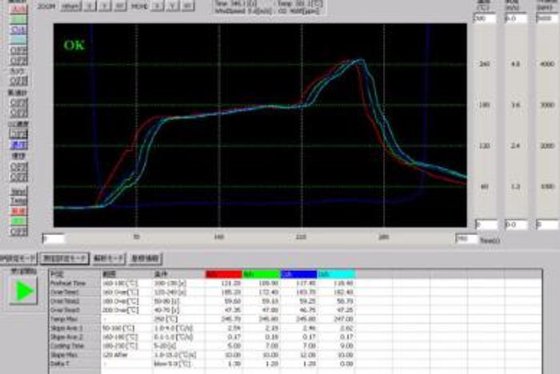This screenshot has height=374, width=560.
Task: Click the green channel header swatch in table
Action: point(261,274)
